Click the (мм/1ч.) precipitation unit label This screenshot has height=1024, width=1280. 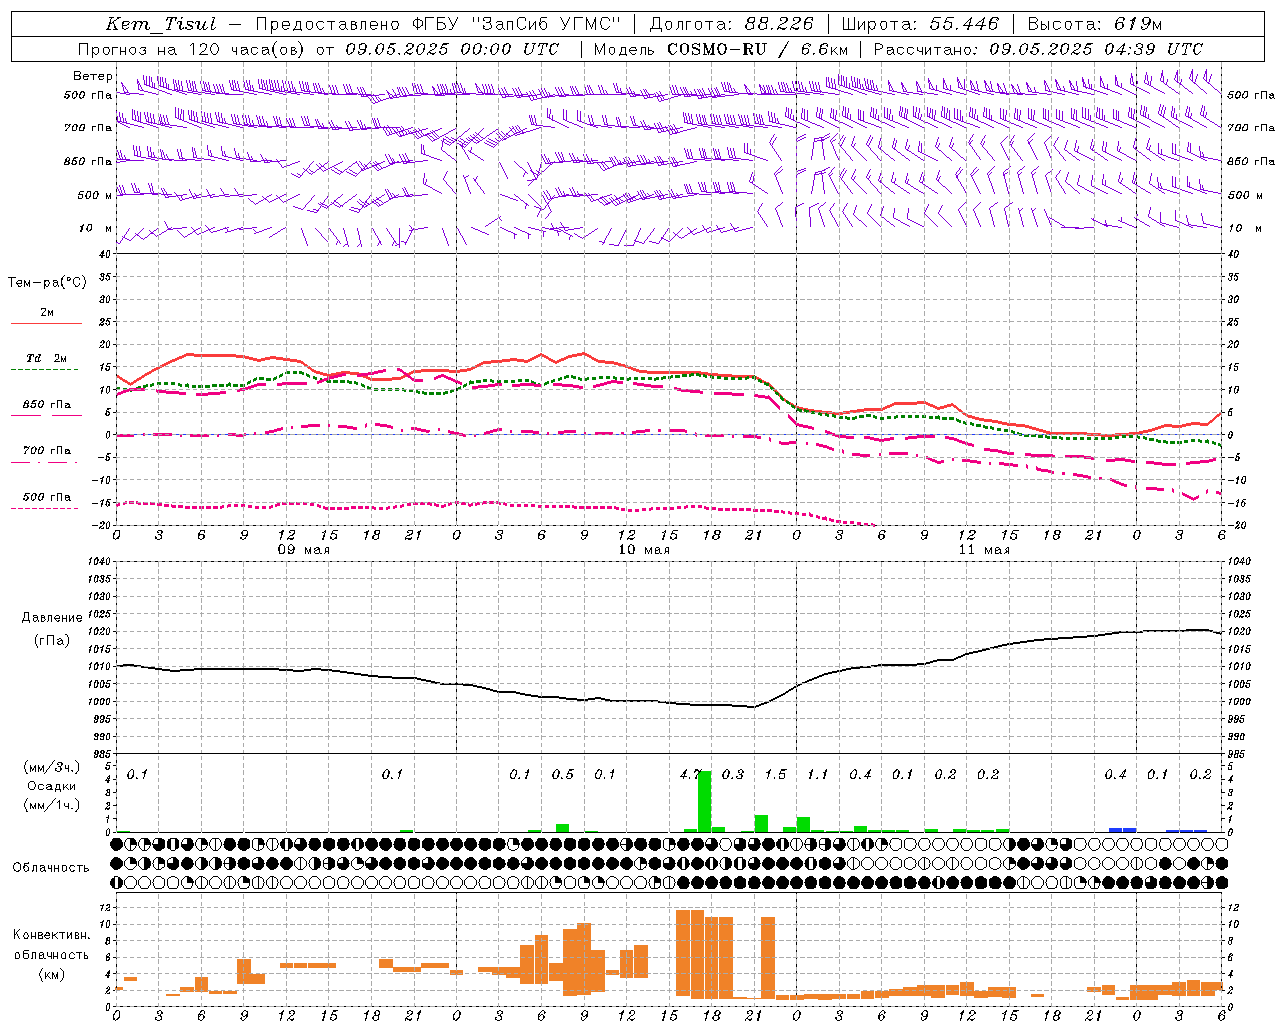click(x=51, y=804)
